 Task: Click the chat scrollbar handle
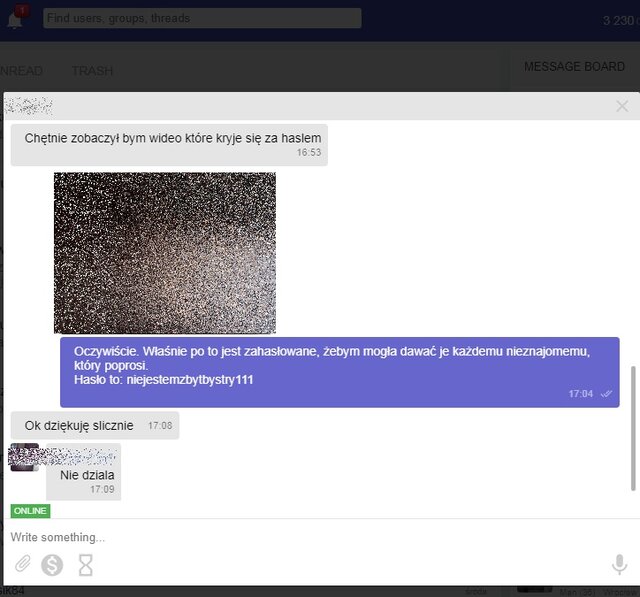[632, 427]
